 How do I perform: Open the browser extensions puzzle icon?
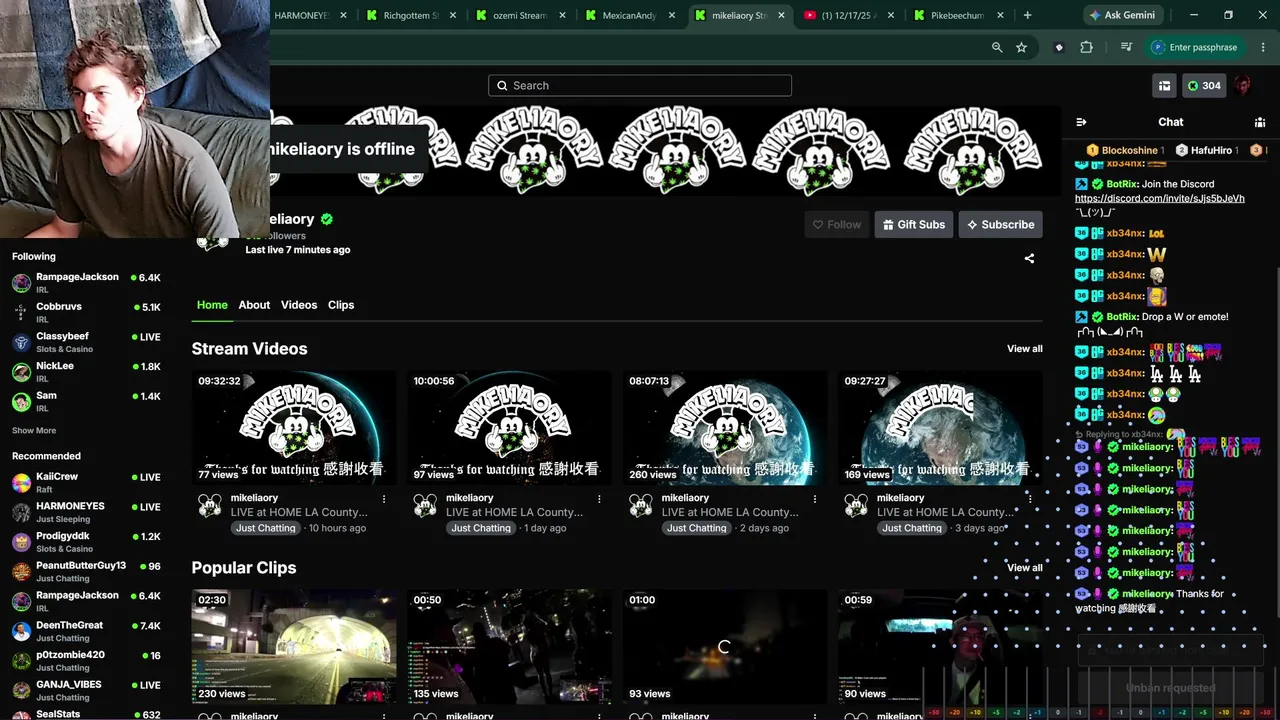point(1087,47)
